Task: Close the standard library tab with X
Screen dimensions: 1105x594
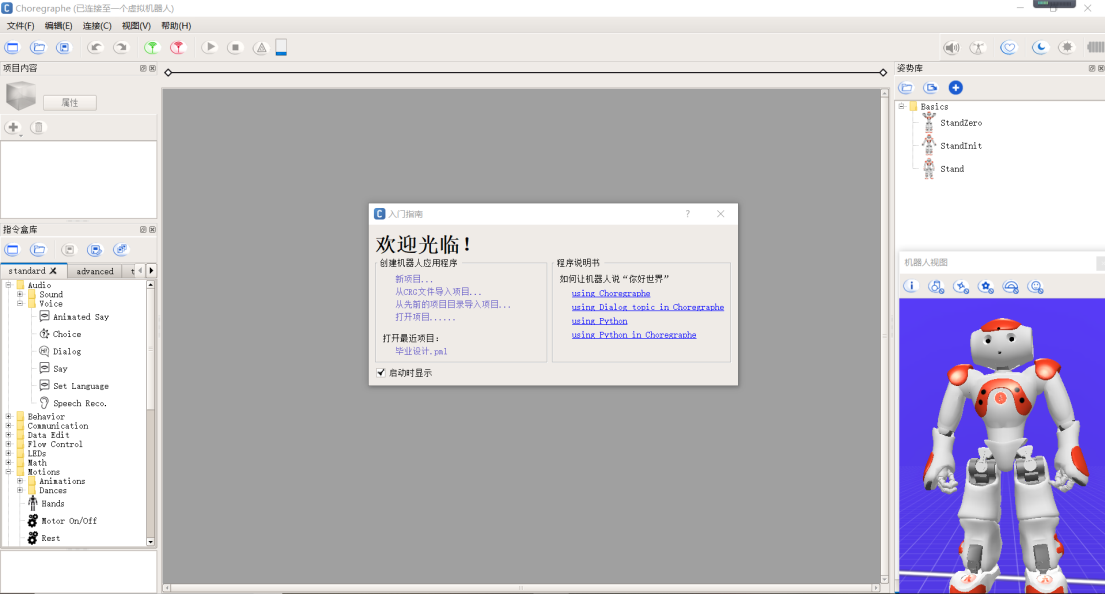Action: click(x=54, y=271)
